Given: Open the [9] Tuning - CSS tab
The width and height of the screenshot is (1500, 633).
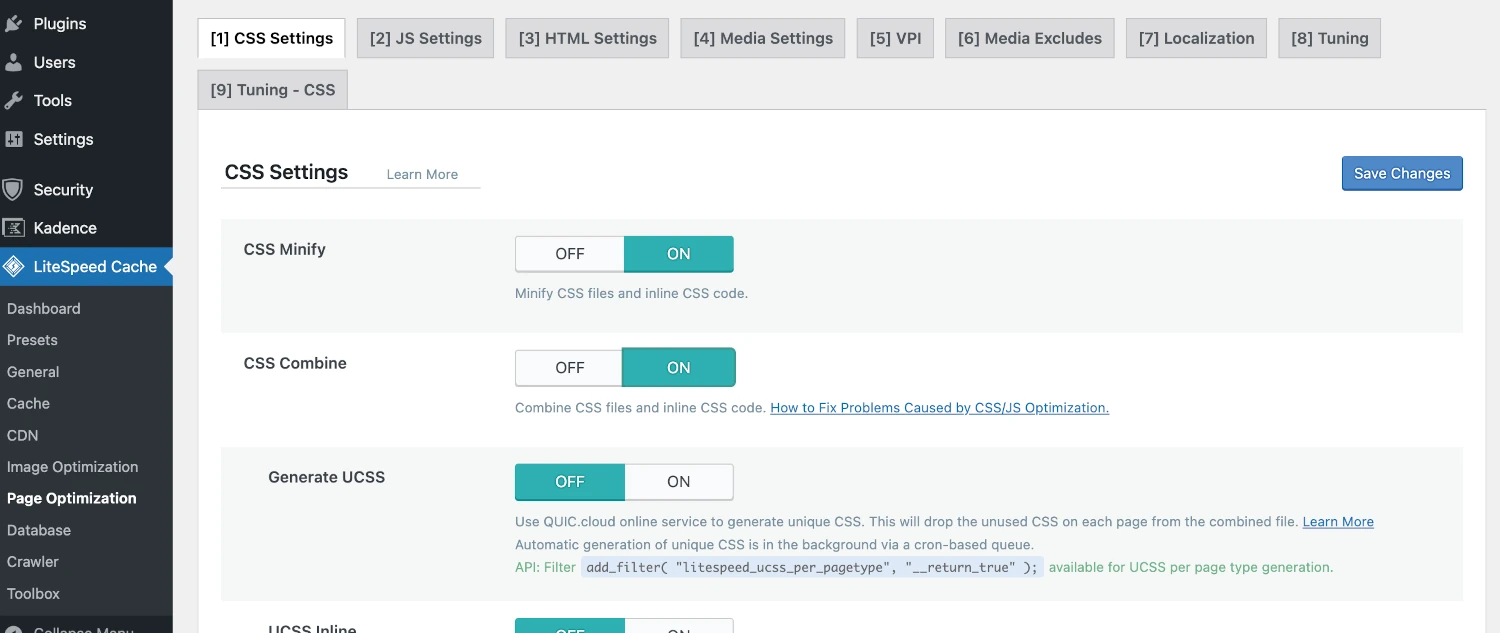Looking at the screenshot, I should pyautogui.click(x=273, y=89).
